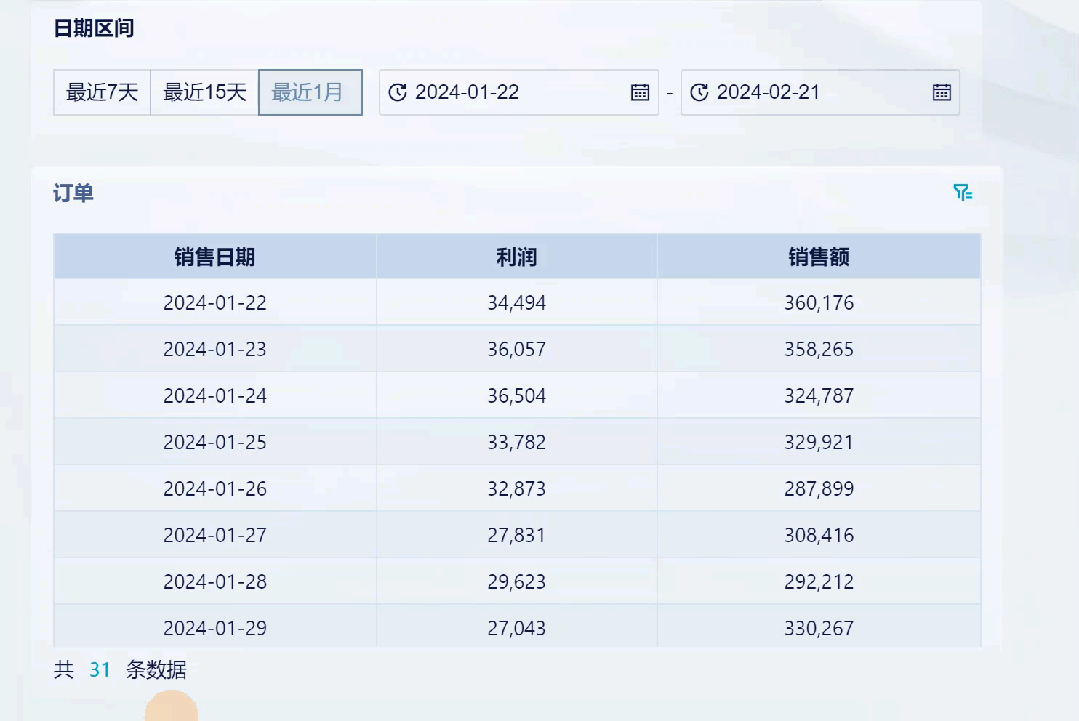Click the 销售额 column header
This screenshot has height=721, width=1079.
819,257
